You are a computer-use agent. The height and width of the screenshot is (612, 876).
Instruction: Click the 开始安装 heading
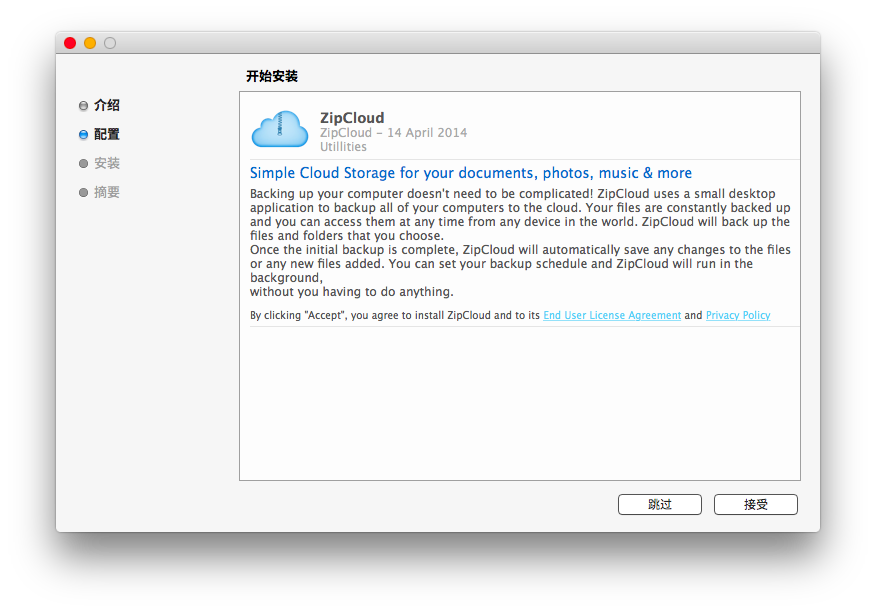coord(272,76)
